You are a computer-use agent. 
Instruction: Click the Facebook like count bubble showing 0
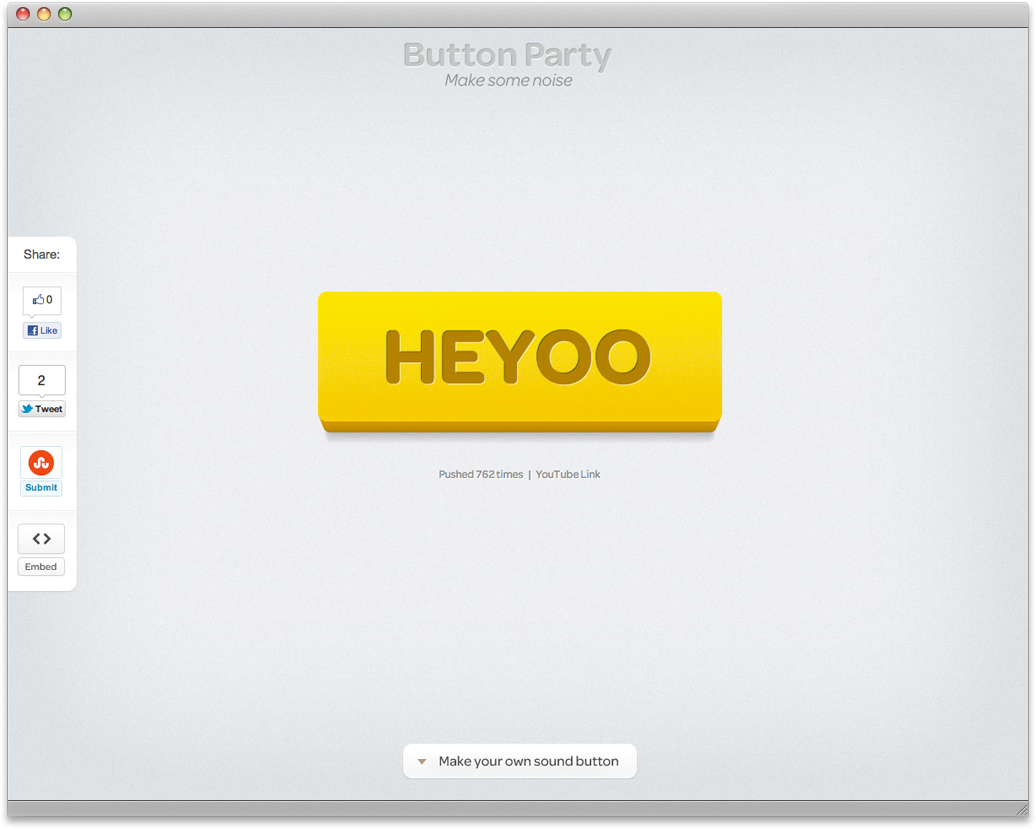click(42, 300)
